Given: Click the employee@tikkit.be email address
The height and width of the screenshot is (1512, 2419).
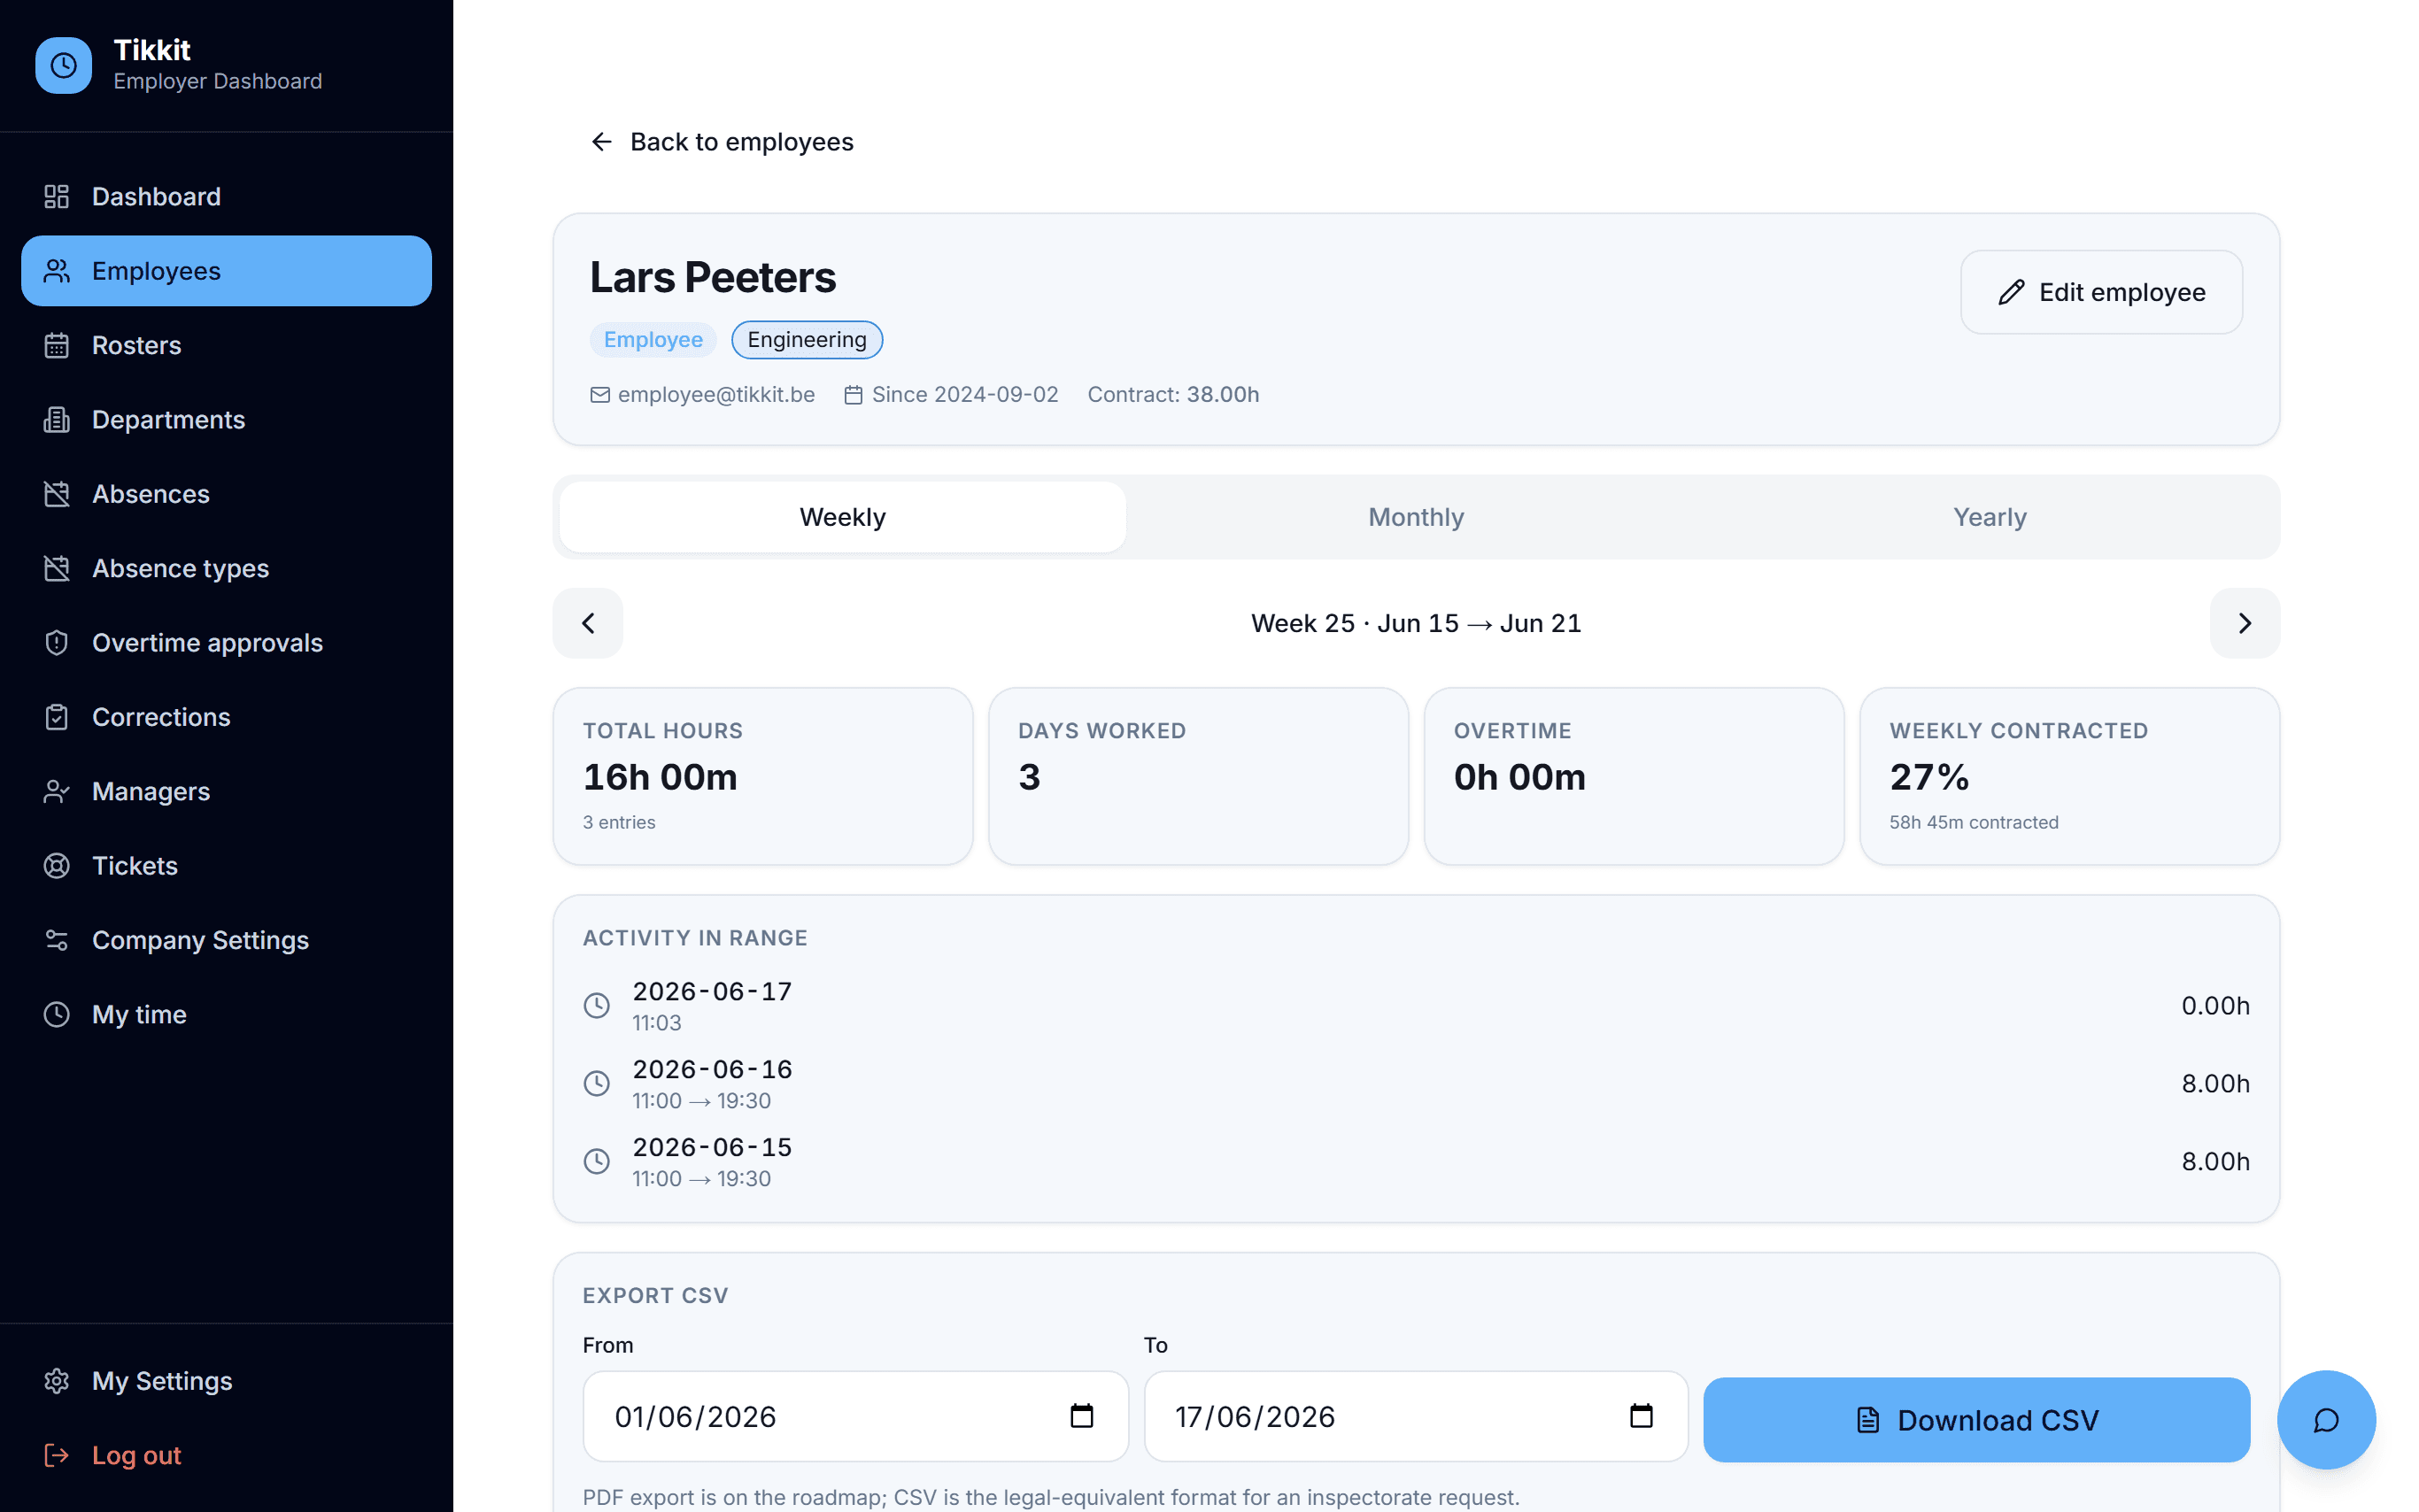Looking at the screenshot, I should (716, 395).
